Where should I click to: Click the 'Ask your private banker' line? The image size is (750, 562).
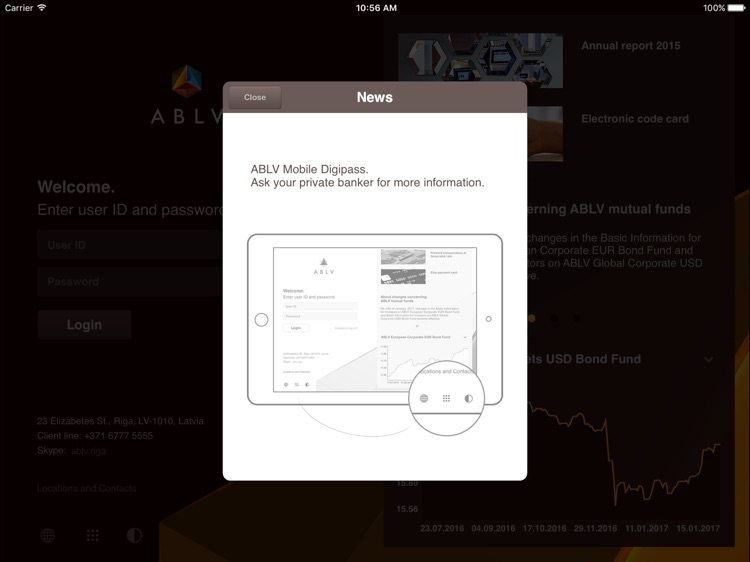(367, 183)
